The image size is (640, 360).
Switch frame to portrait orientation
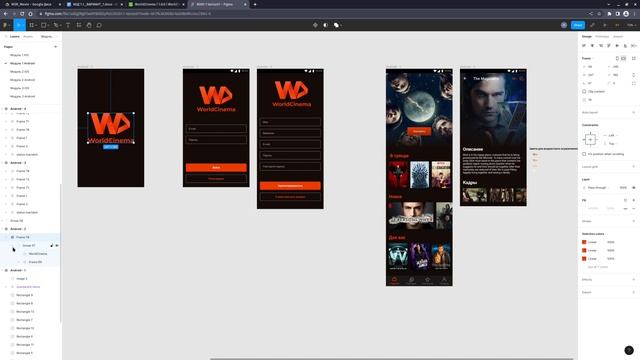pos(617,58)
